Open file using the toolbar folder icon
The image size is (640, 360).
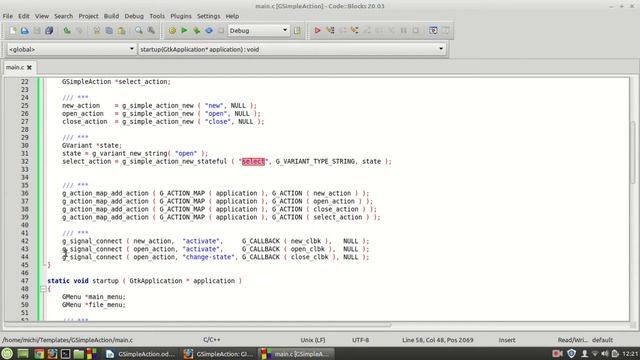(24, 31)
